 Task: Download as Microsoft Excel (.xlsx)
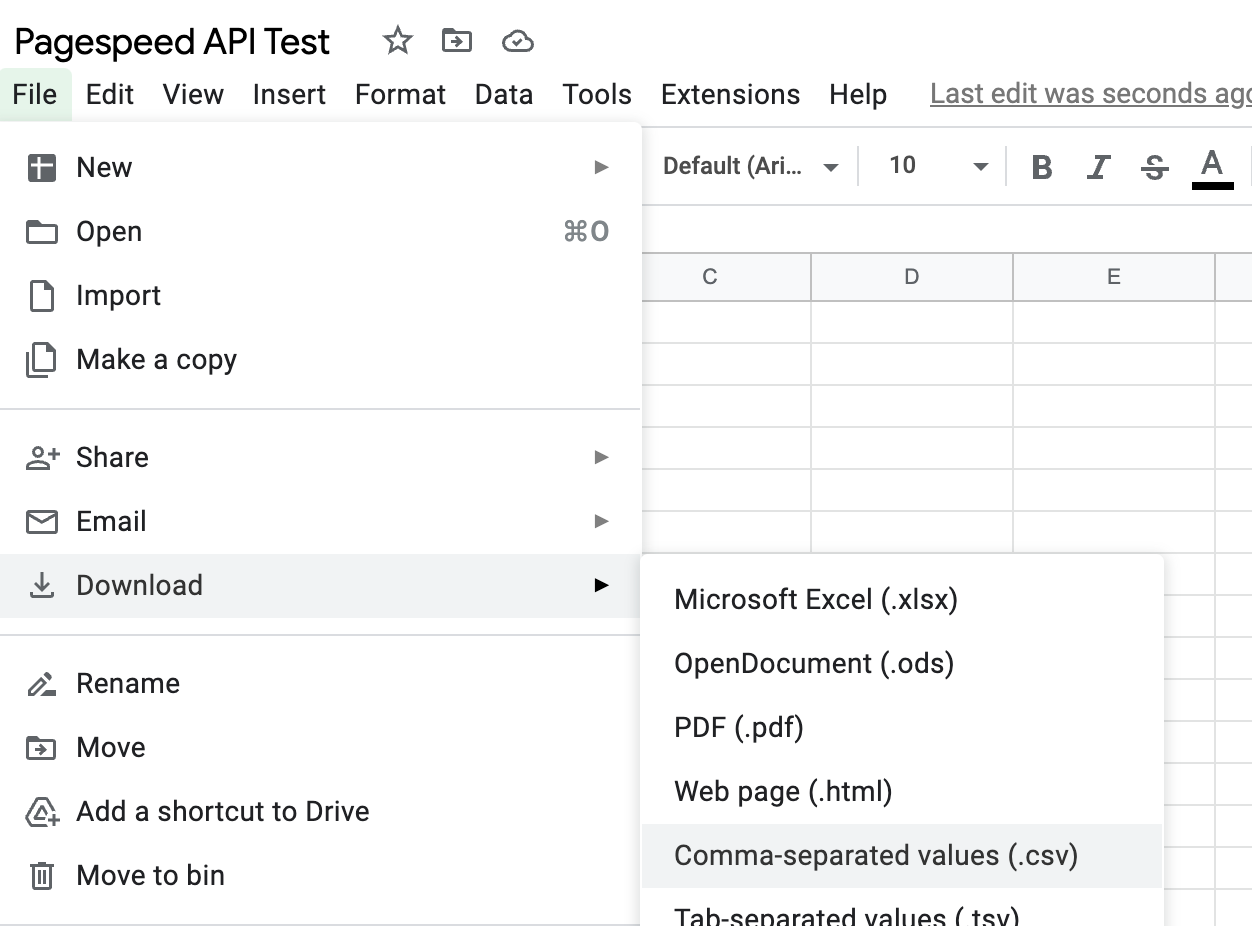click(x=816, y=600)
